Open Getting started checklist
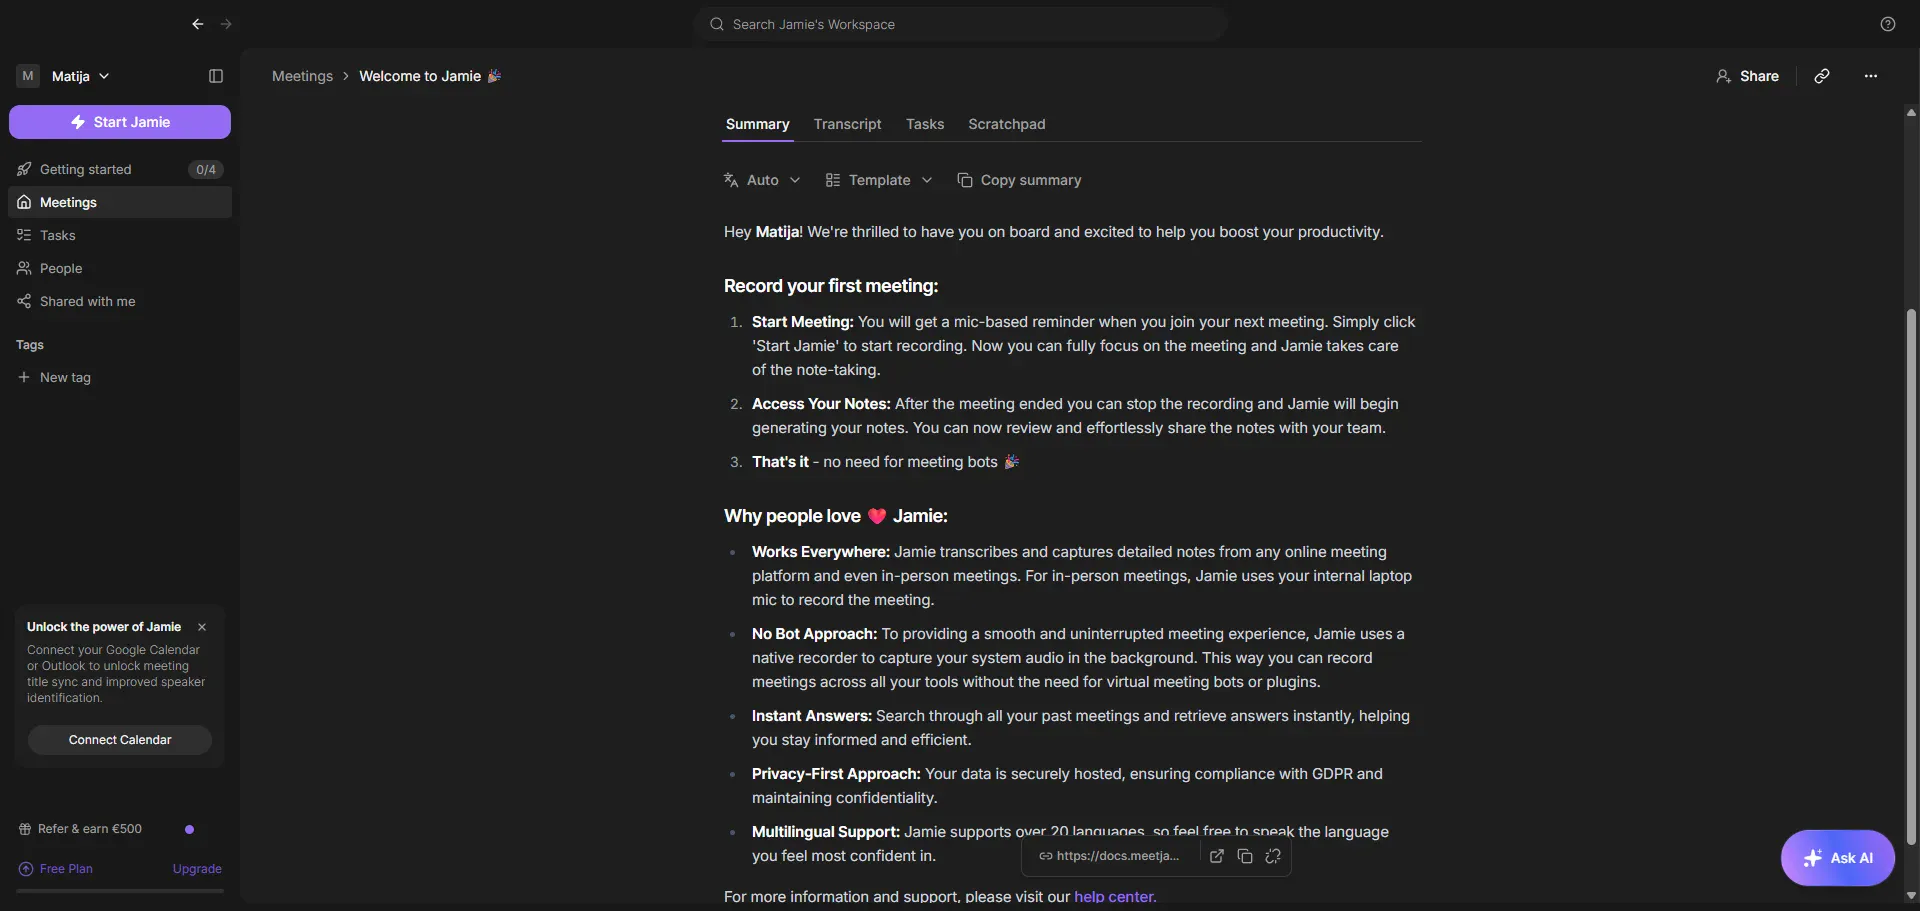1920x911 pixels. click(x=120, y=169)
